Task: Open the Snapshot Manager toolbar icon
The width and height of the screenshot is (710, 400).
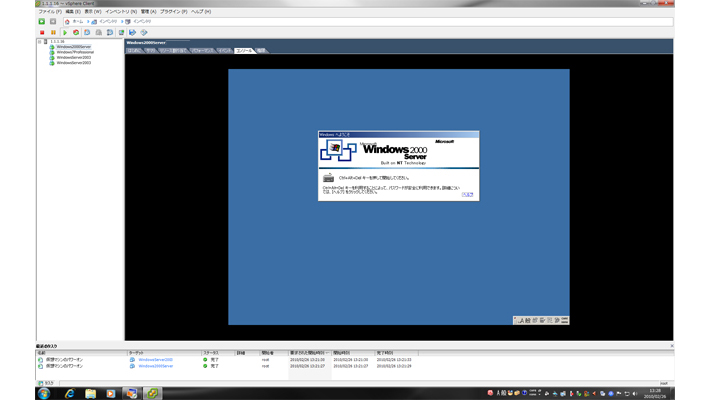Action: [x=110, y=33]
